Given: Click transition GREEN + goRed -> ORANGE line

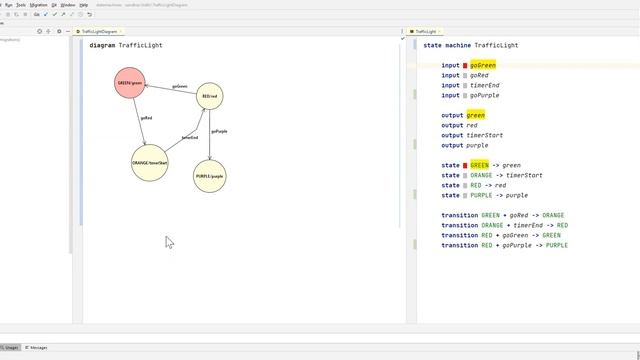Looking at the screenshot, I should [502, 215].
